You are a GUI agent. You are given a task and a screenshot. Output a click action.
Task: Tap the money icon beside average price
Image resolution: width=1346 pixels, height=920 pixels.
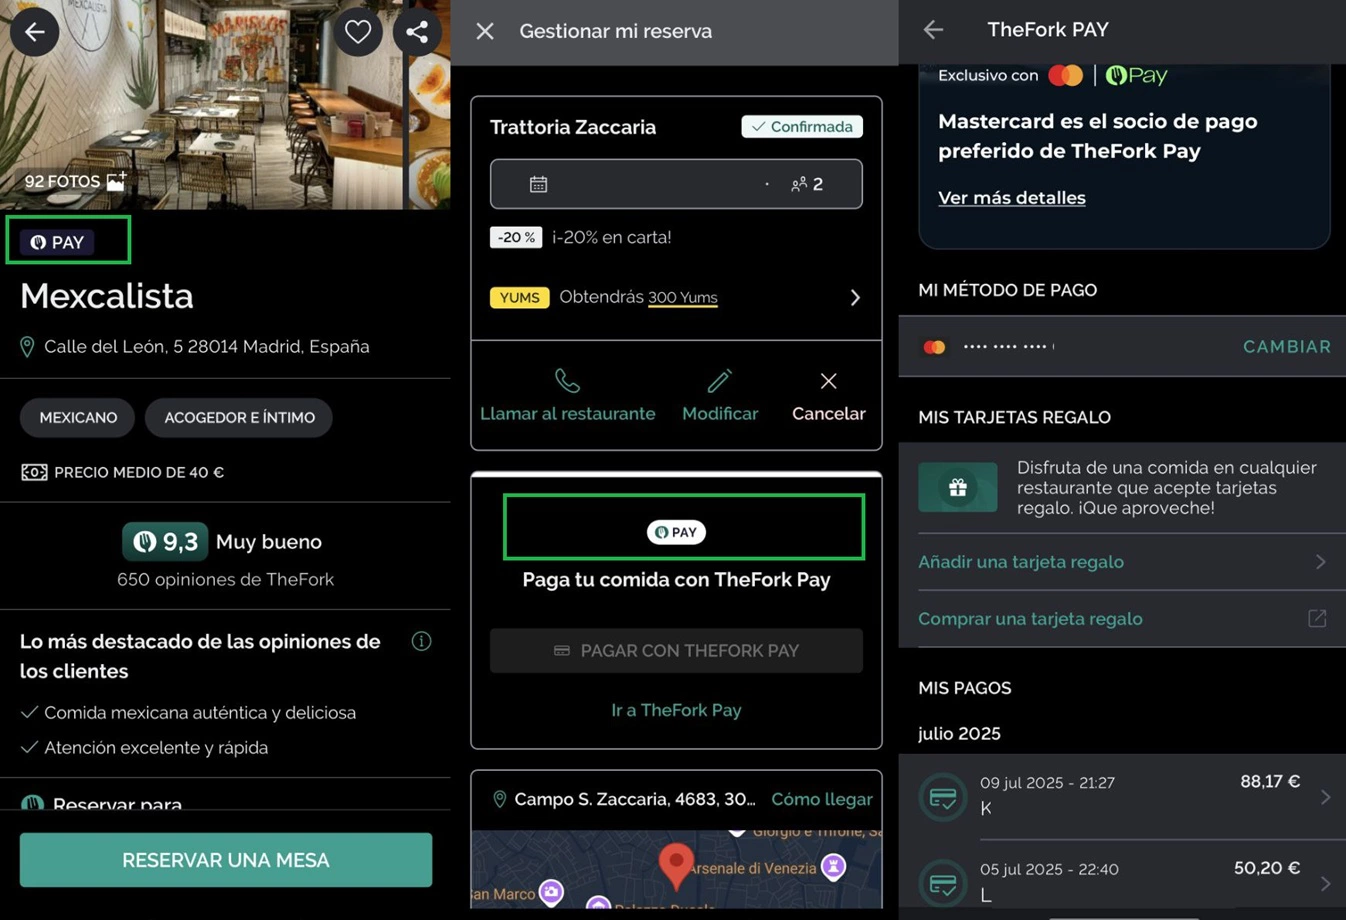34,472
